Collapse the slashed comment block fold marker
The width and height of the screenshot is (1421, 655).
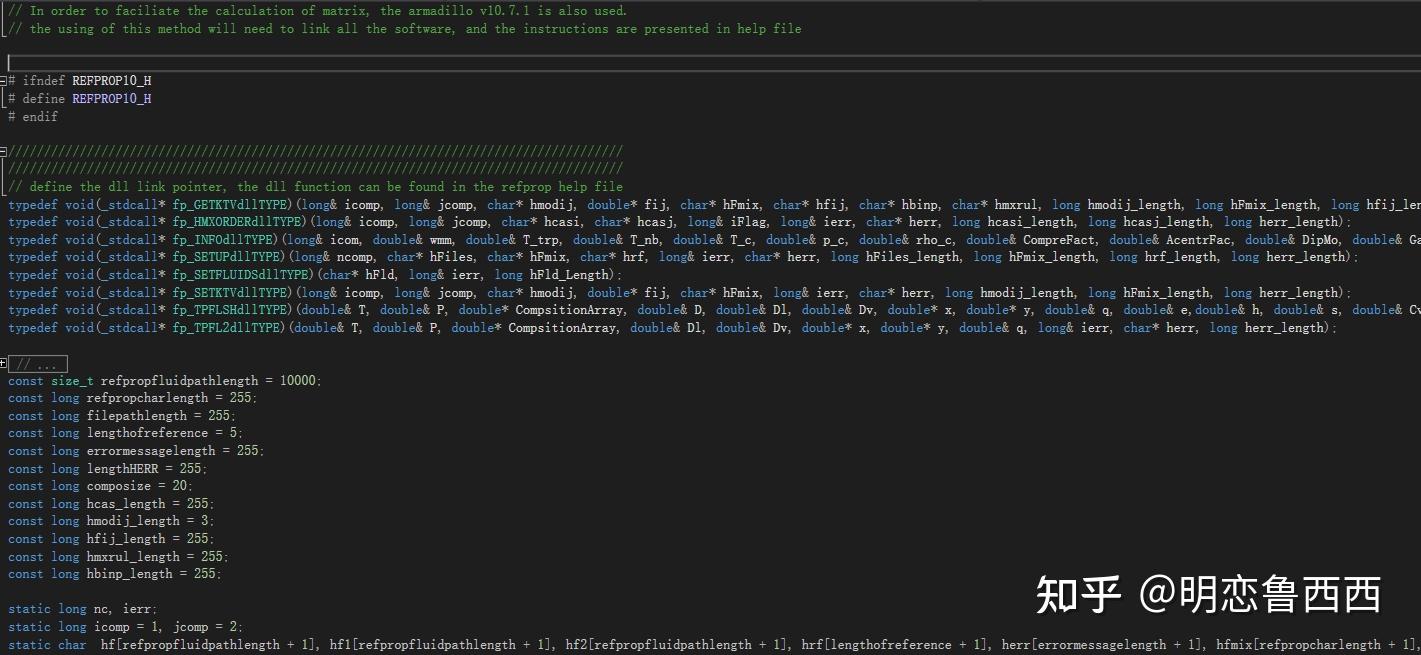coord(4,152)
